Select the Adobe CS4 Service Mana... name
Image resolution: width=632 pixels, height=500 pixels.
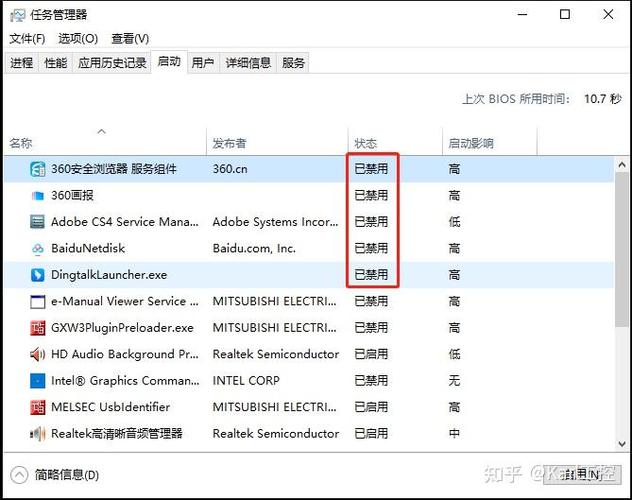pos(125,222)
